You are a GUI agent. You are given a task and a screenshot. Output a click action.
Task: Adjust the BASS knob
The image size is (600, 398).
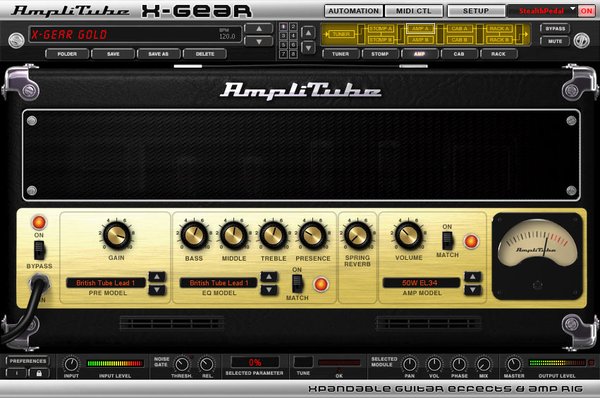[194, 235]
